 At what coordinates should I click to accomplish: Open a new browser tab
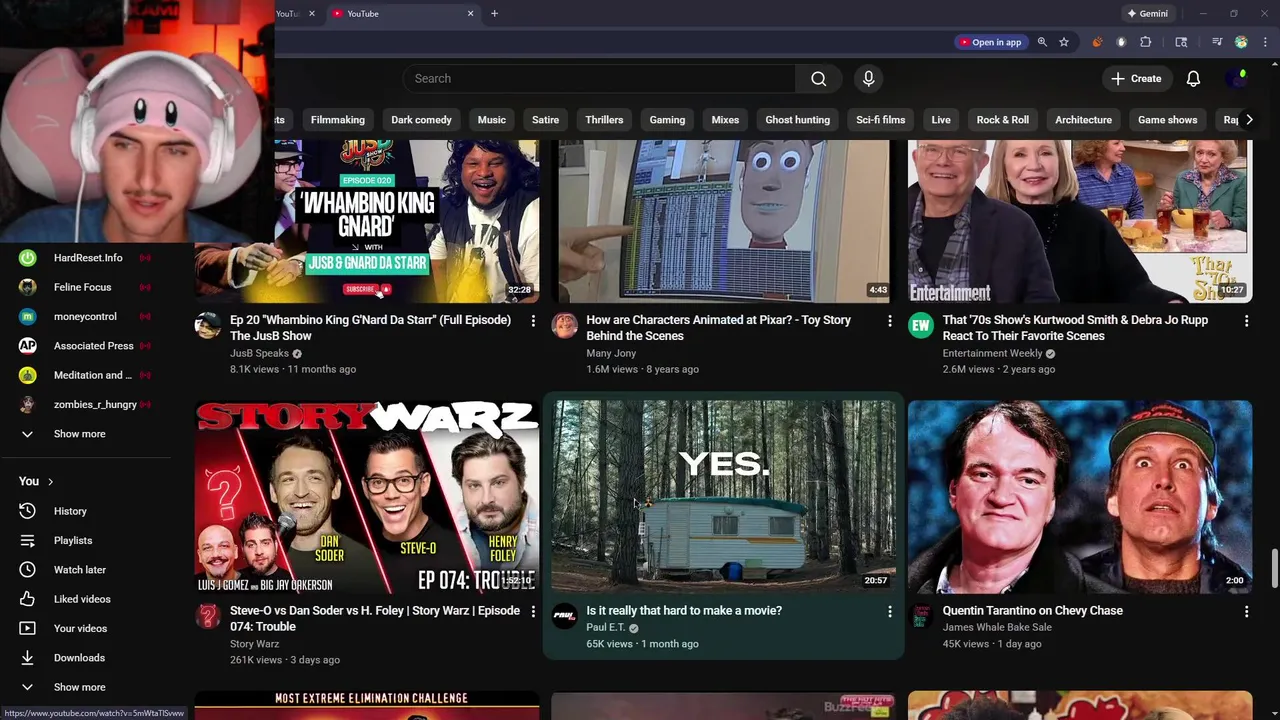point(494,14)
